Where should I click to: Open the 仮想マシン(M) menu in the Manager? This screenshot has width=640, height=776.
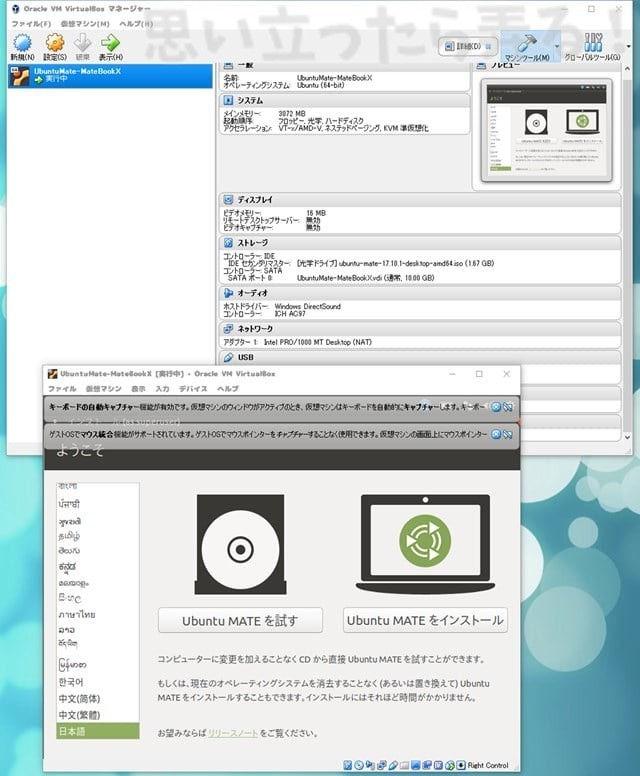point(85,23)
